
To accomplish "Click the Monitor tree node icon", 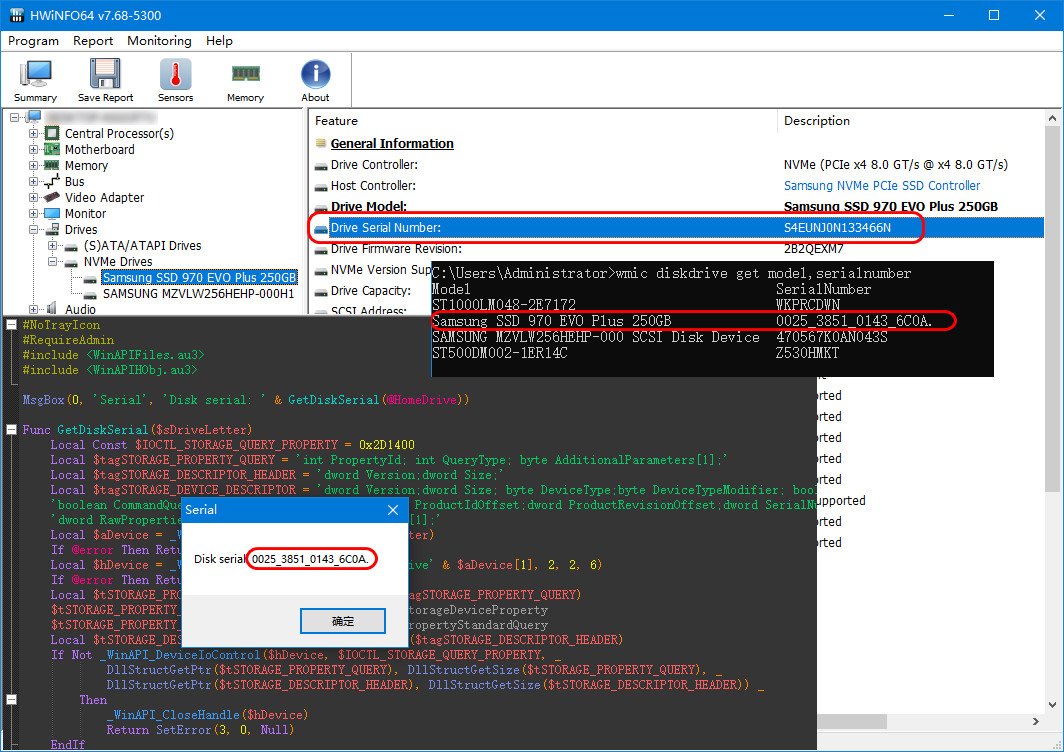I will (x=52, y=213).
